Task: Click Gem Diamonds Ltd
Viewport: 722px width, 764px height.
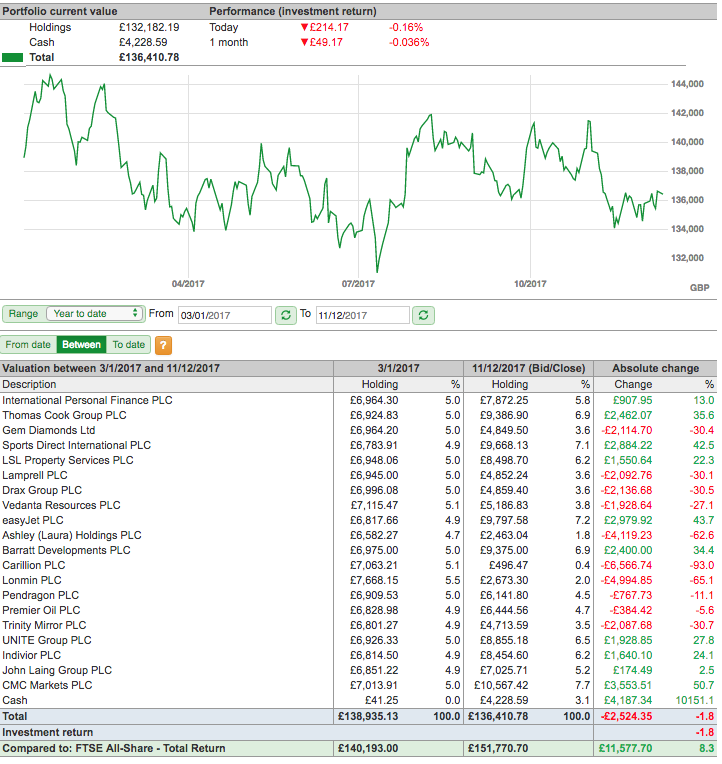Action: (x=49, y=430)
